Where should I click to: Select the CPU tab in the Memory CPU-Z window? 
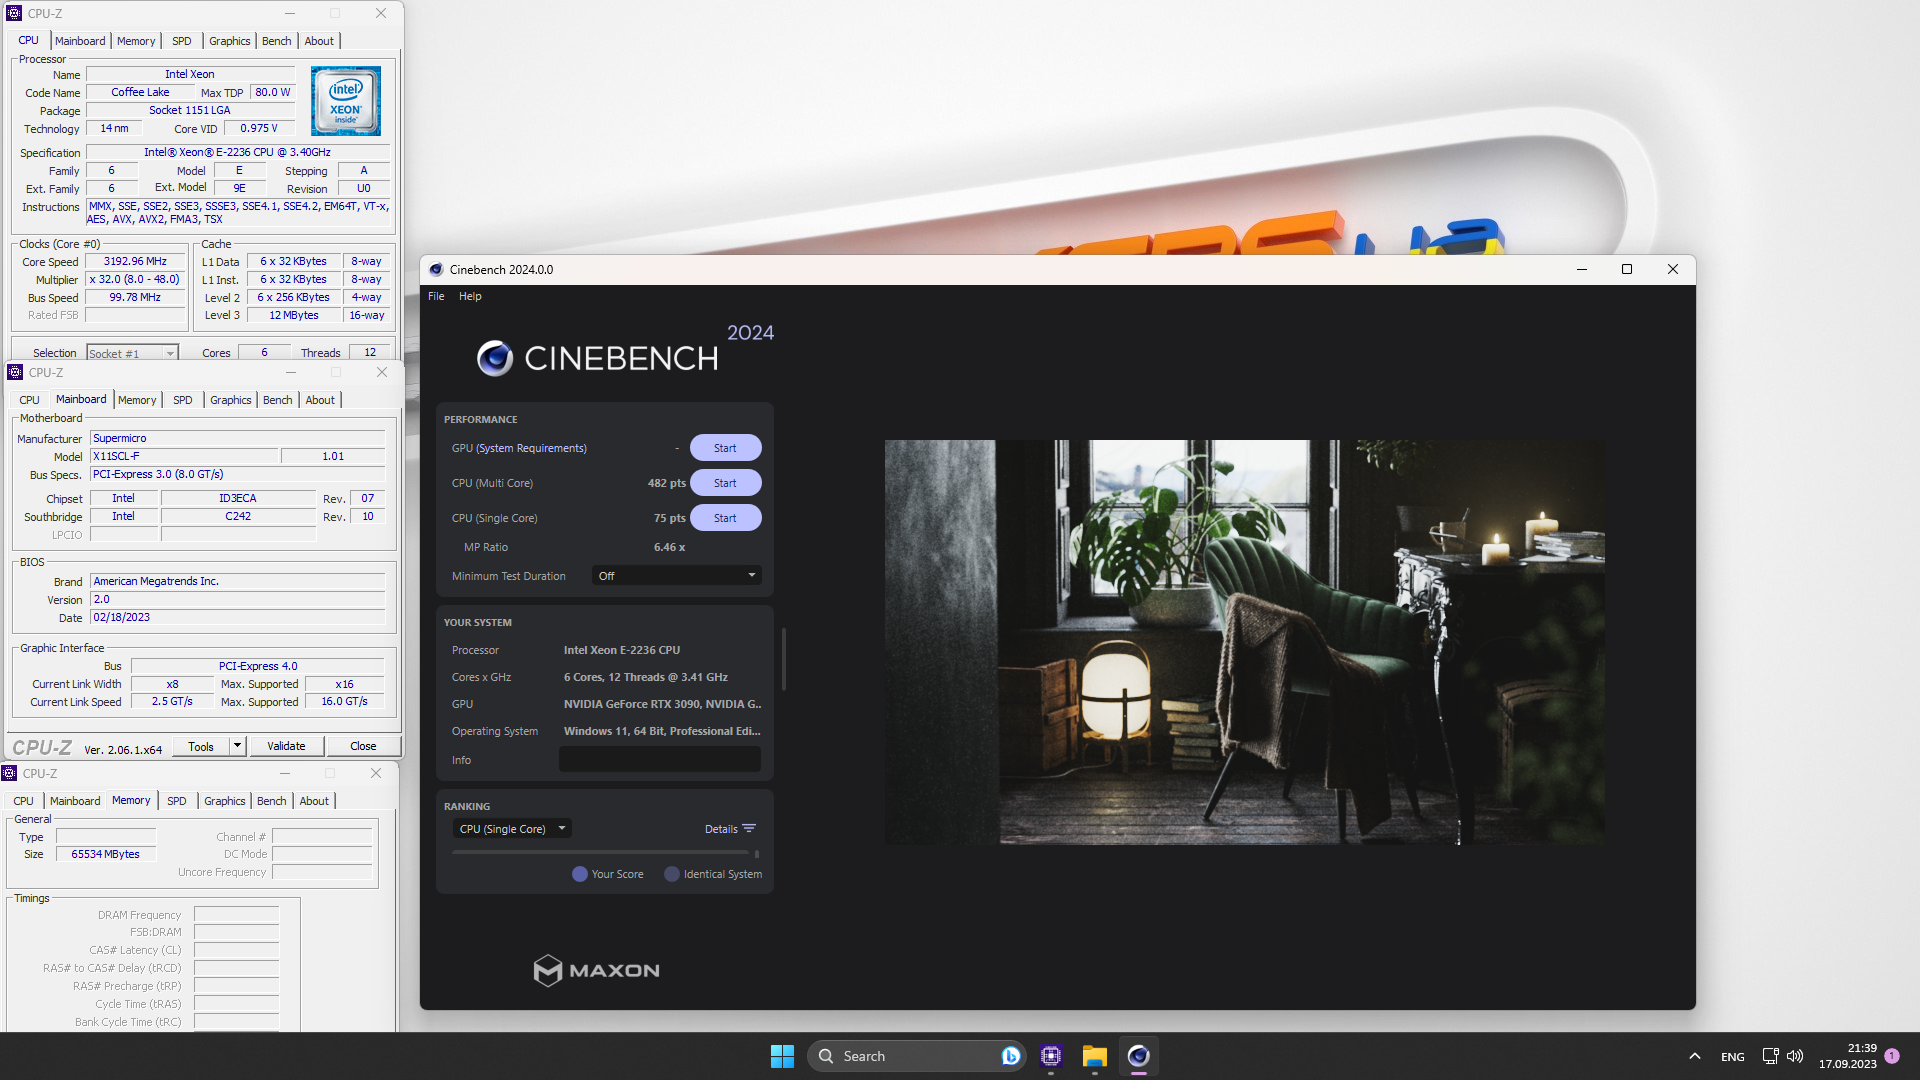pyautogui.click(x=23, y=801)
